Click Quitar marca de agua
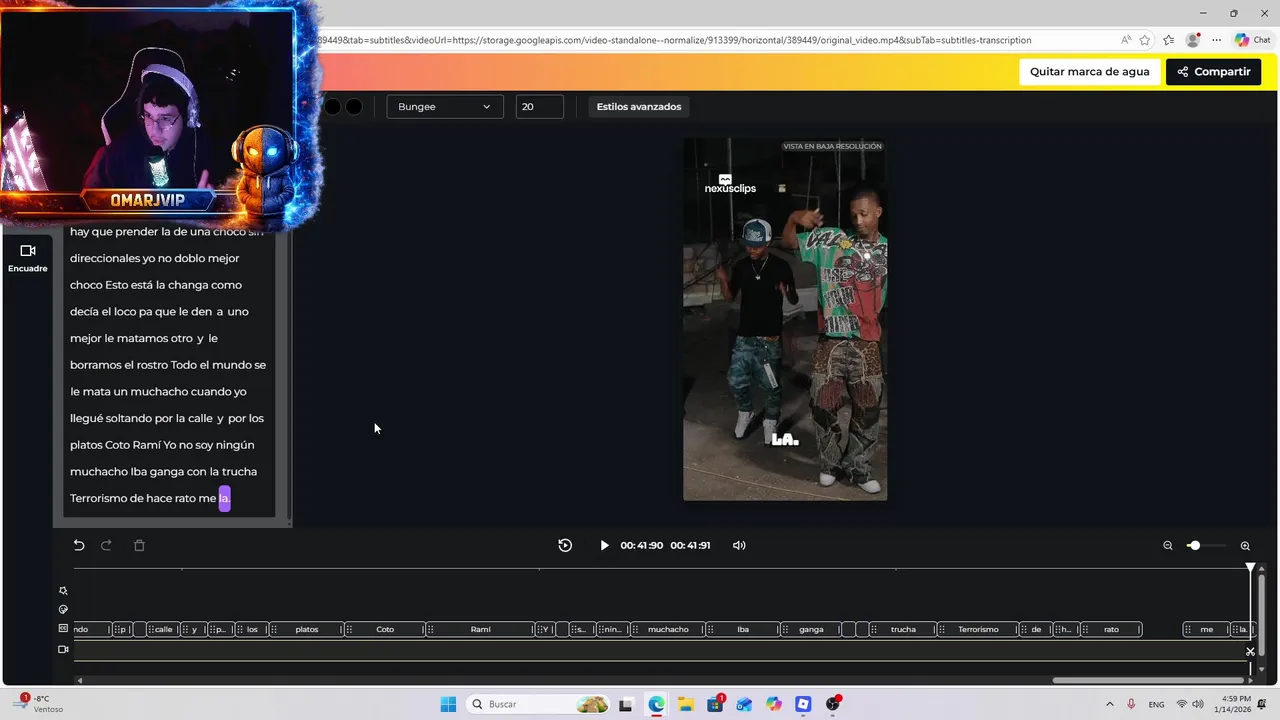 point(1090,72)
